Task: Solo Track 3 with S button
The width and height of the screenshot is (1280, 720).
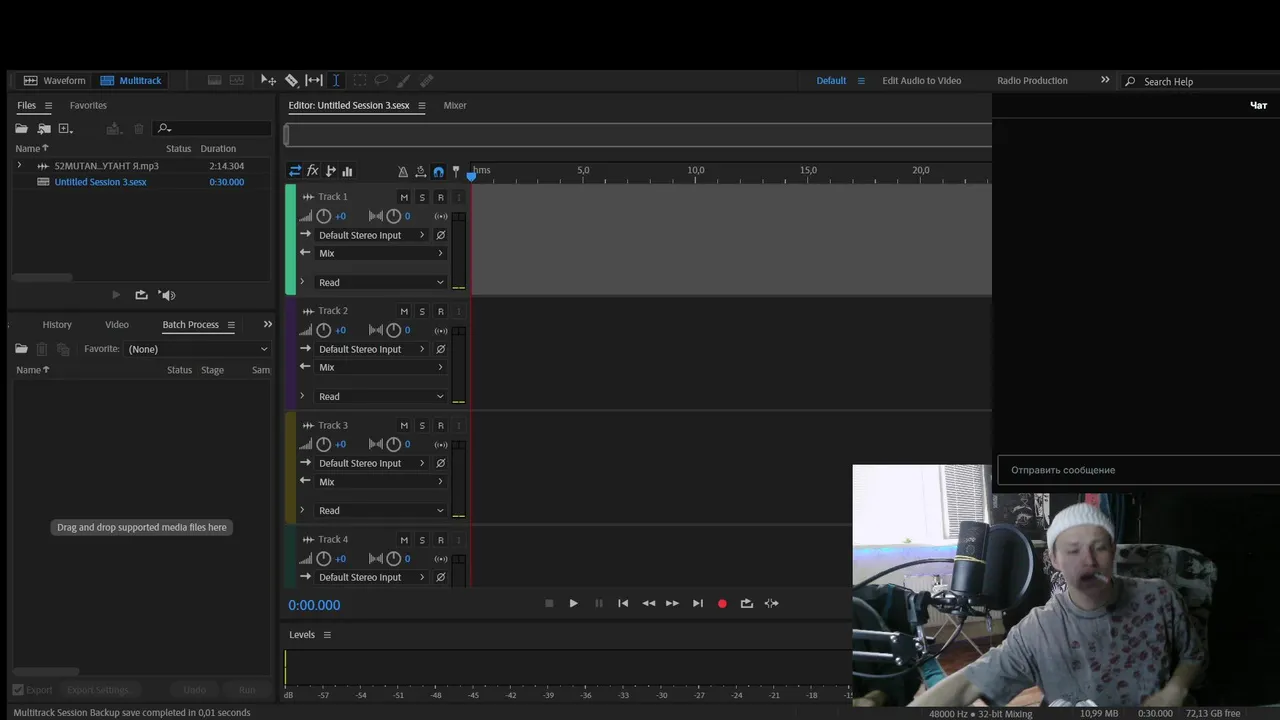Action: (x=422, y=425)
